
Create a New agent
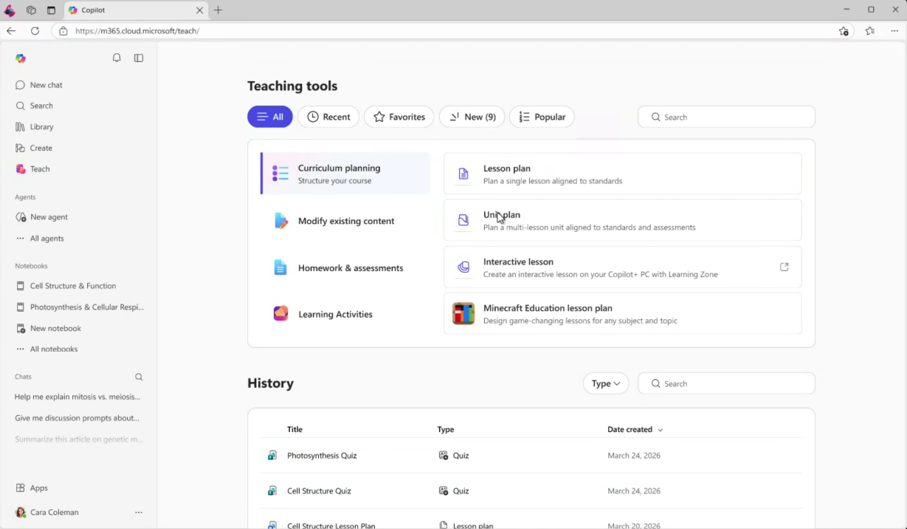pyautogui.click(x=41, y=217)
